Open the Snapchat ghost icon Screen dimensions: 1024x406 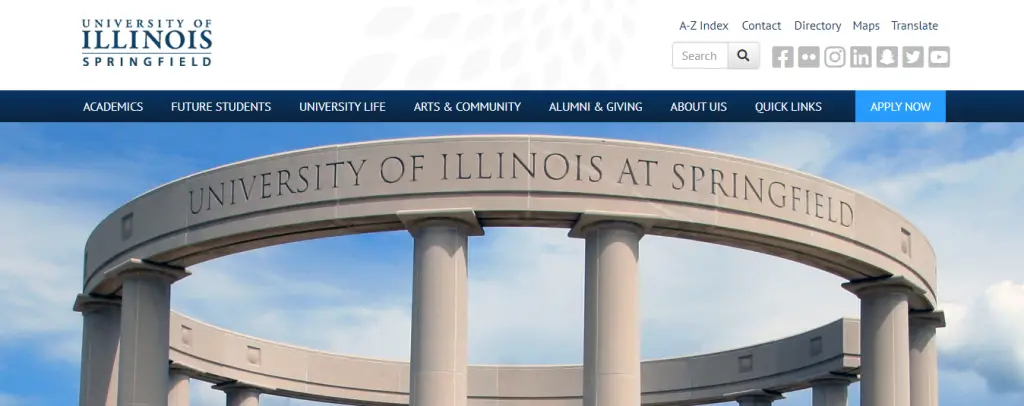(x=887, y=57)
